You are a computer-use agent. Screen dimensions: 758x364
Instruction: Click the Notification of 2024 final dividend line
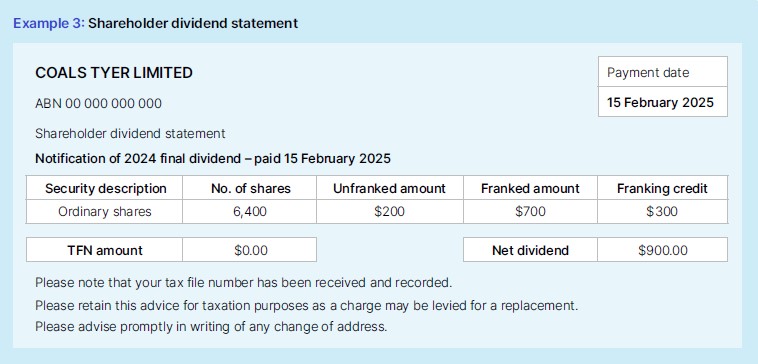coord(213,159)
